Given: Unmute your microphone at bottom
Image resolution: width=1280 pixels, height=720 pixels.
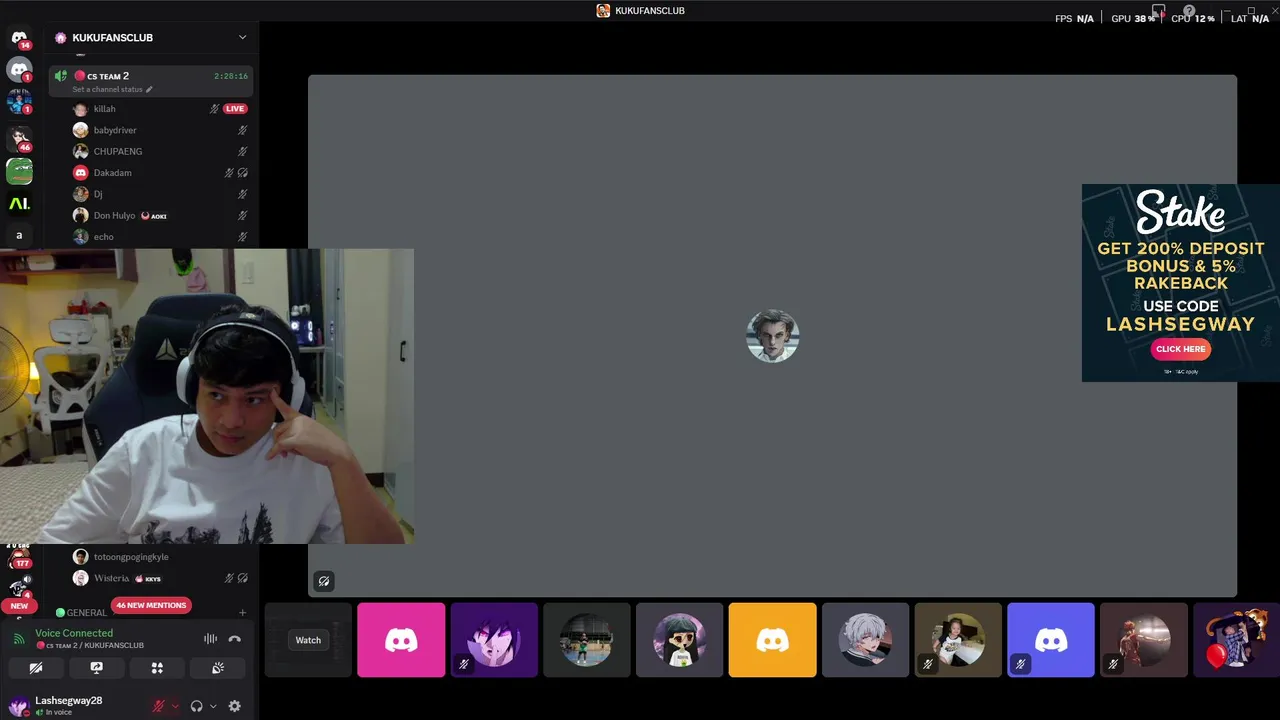Looking at the screenshot, I should point(158,706).
